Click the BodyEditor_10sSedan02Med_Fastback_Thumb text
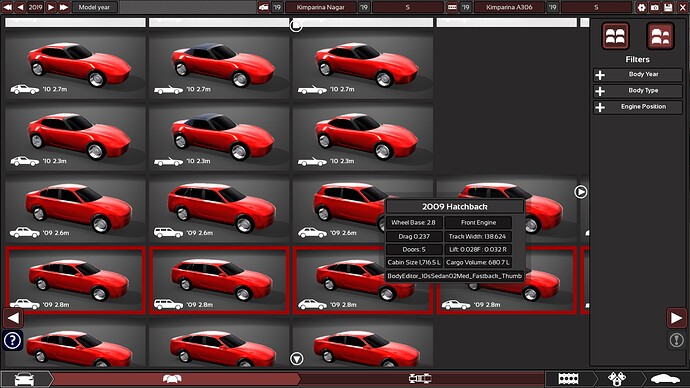Viewport: 690px width, 388px height. [455, 276]
